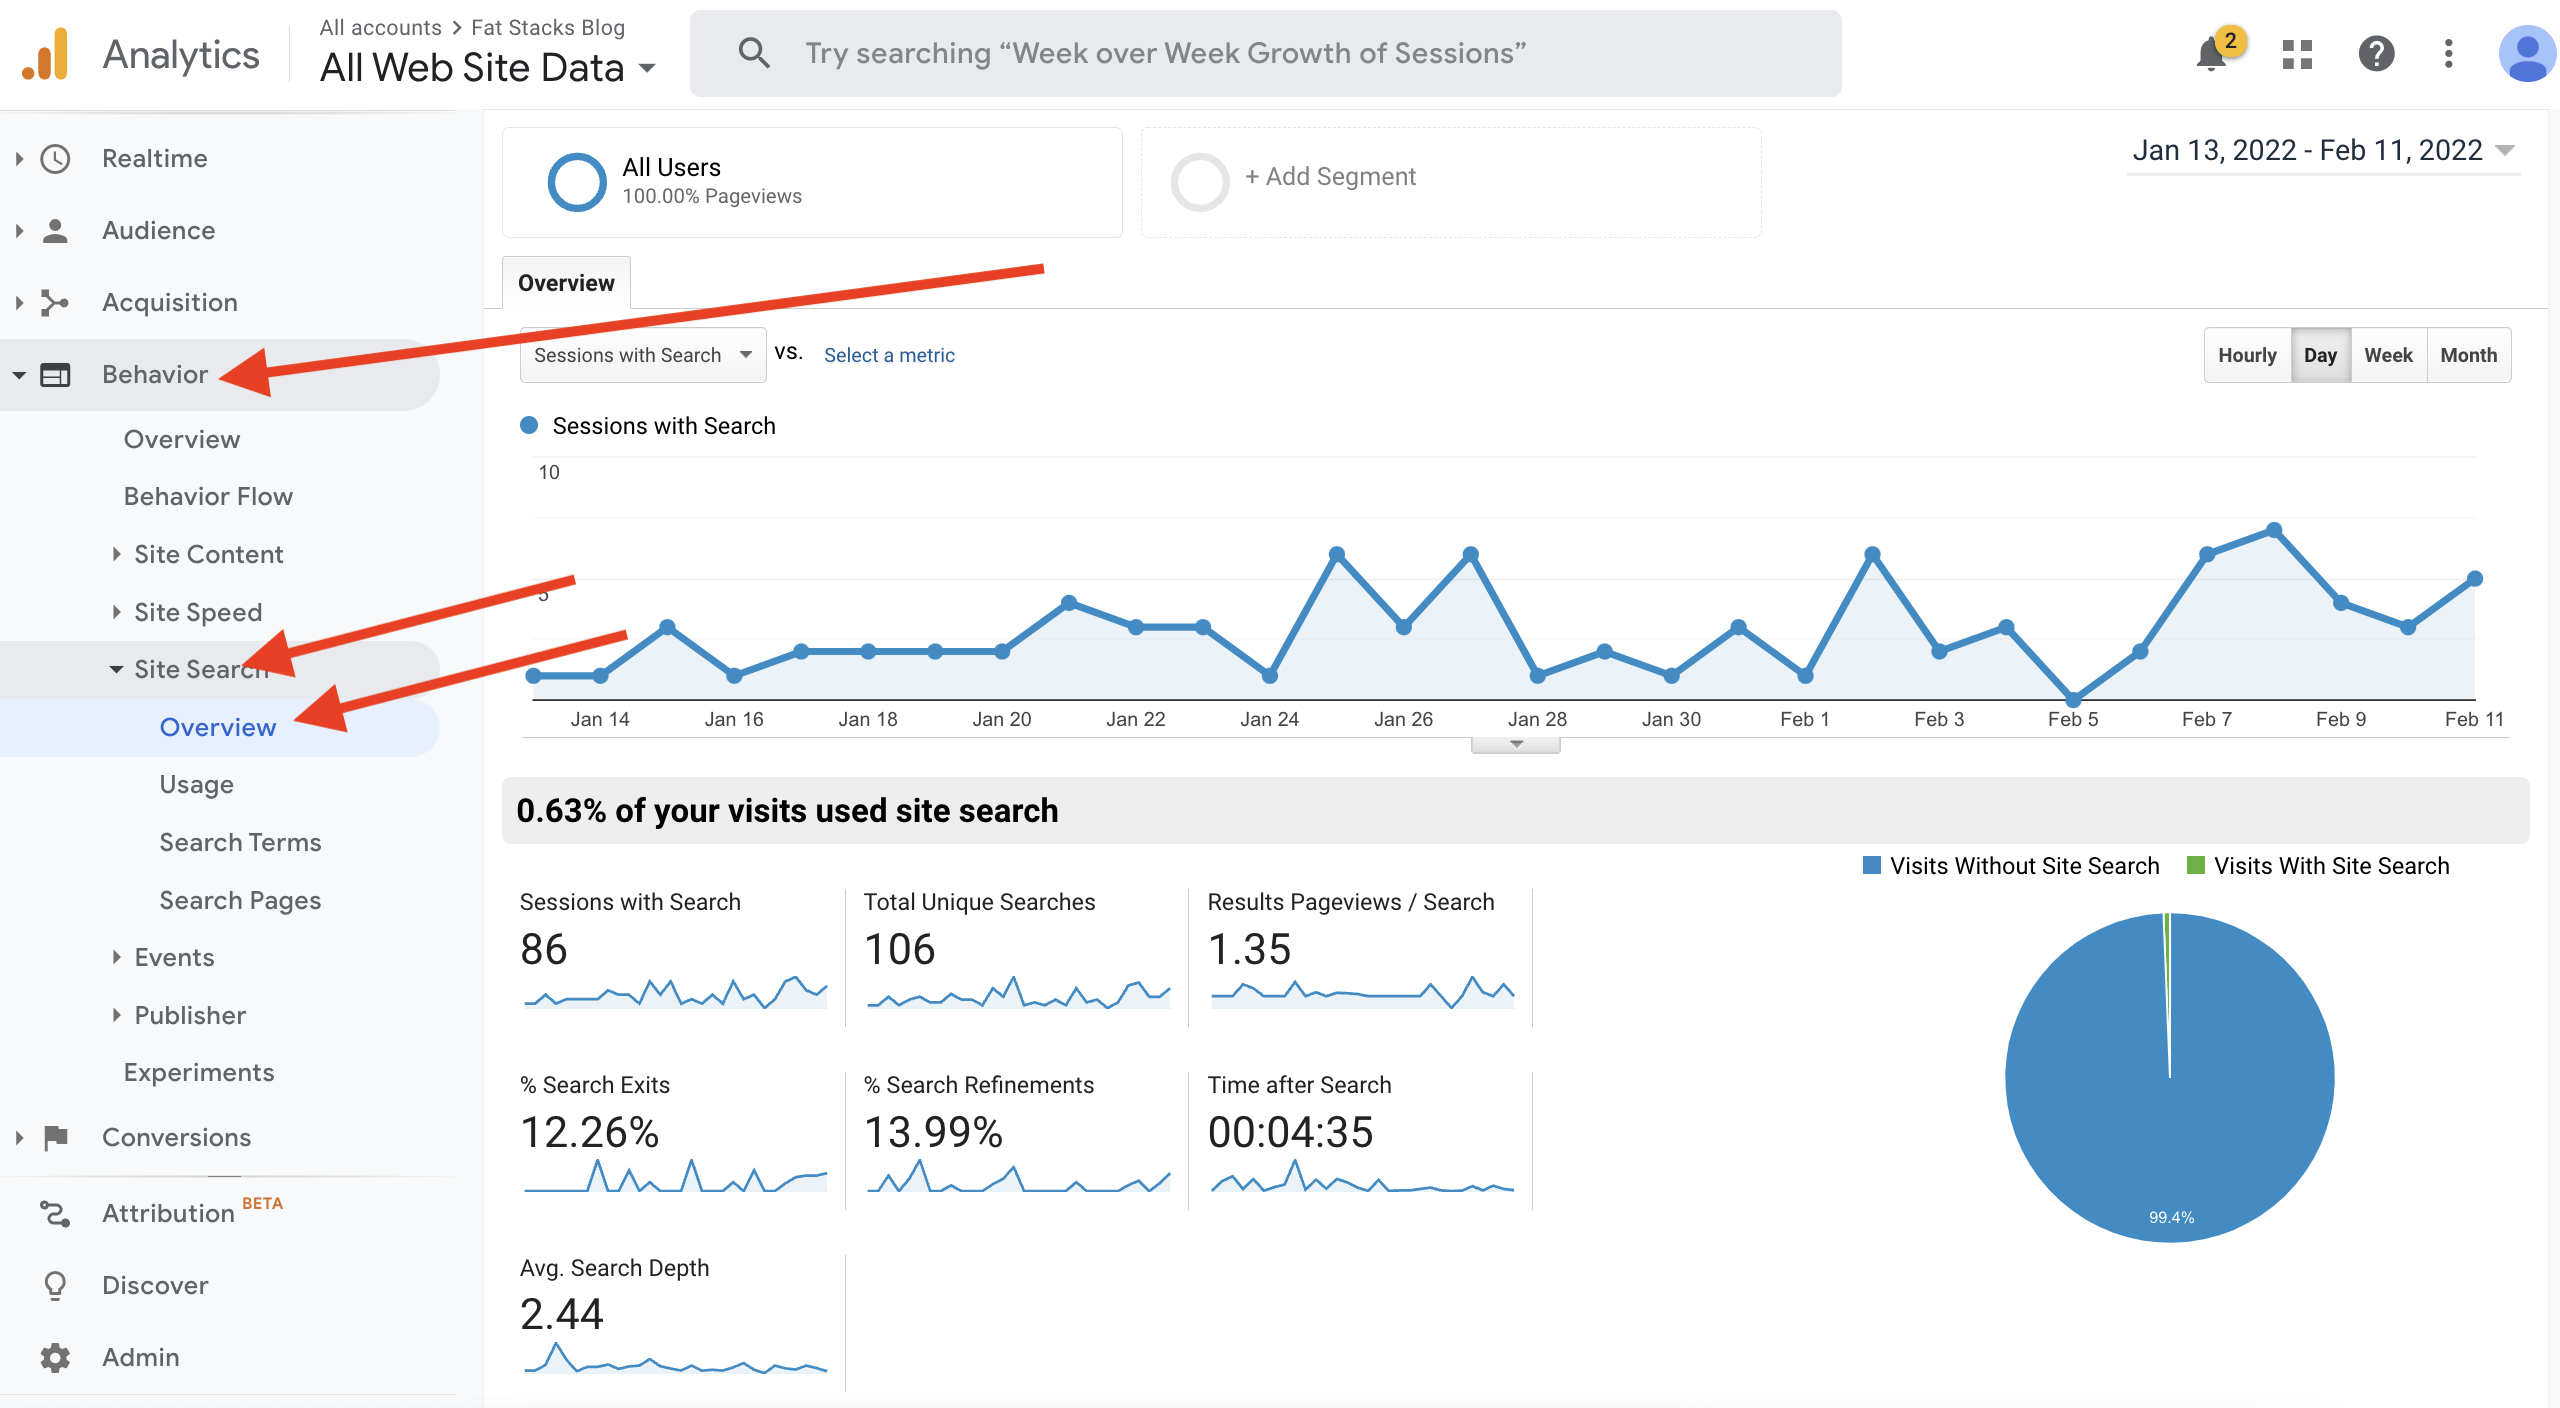Open the Admin settings link

pos(141,1357)
